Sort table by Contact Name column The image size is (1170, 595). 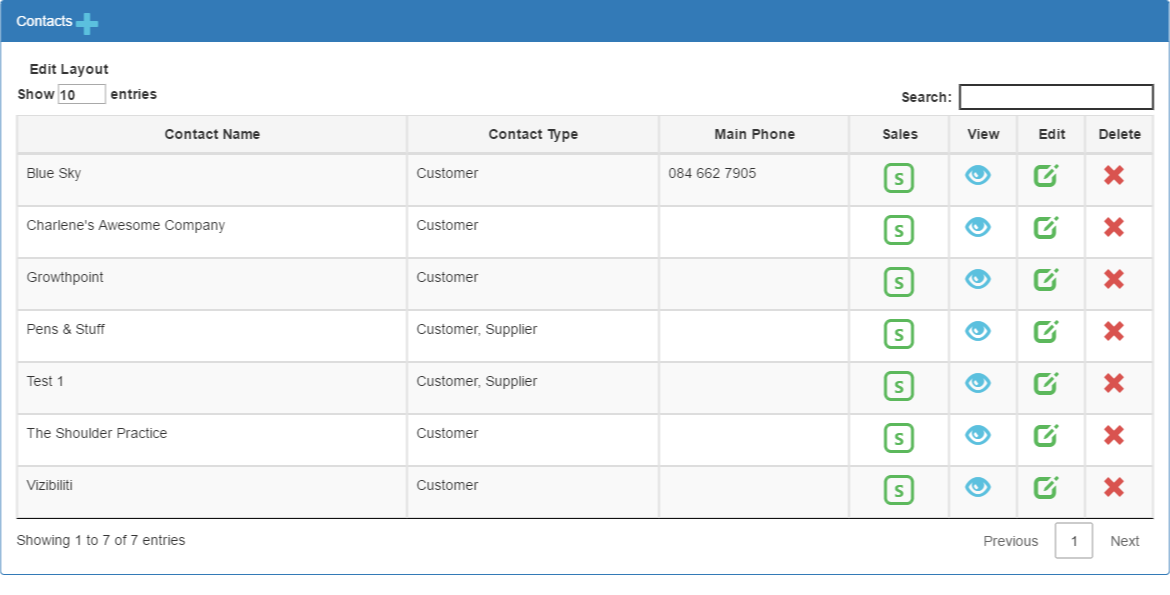tap(212, 134)
